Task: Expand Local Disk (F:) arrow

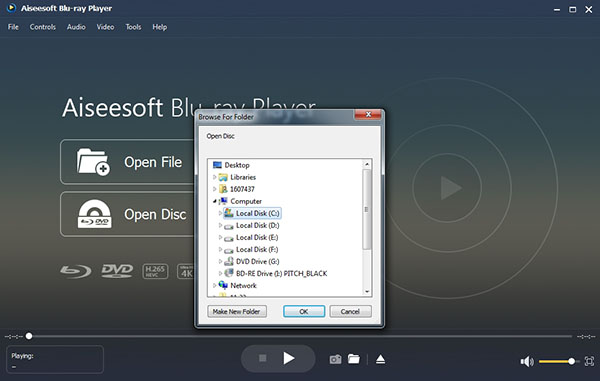Action: pos(220,249)
